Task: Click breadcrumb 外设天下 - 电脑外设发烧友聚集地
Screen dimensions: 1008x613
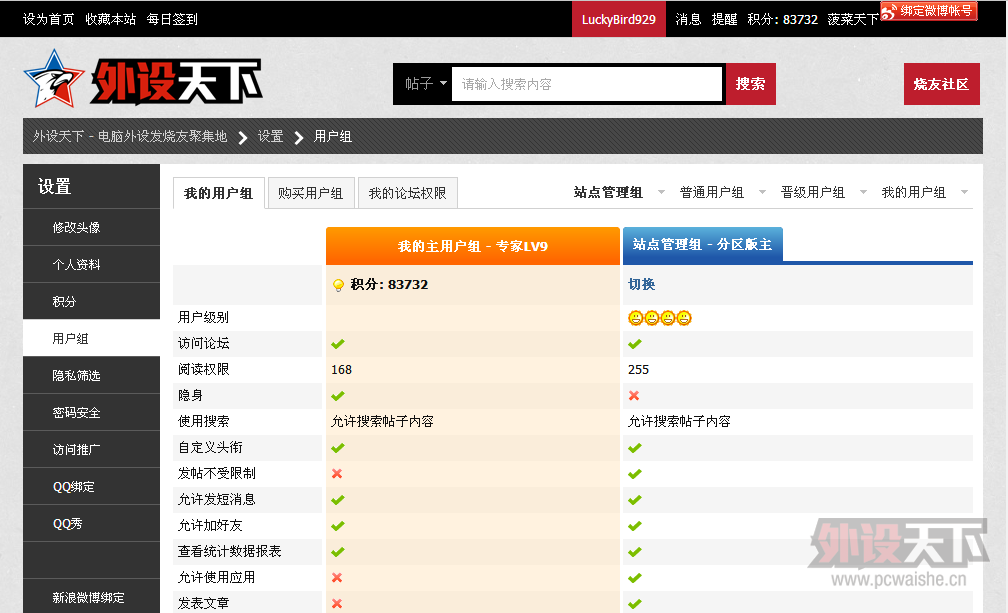Action: coord(130,136)
